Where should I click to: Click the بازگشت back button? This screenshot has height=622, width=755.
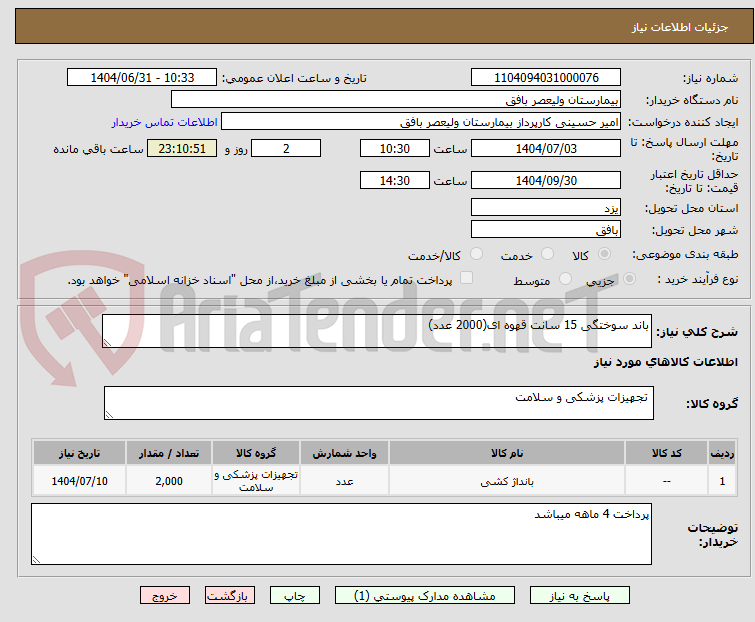(230, 596)
